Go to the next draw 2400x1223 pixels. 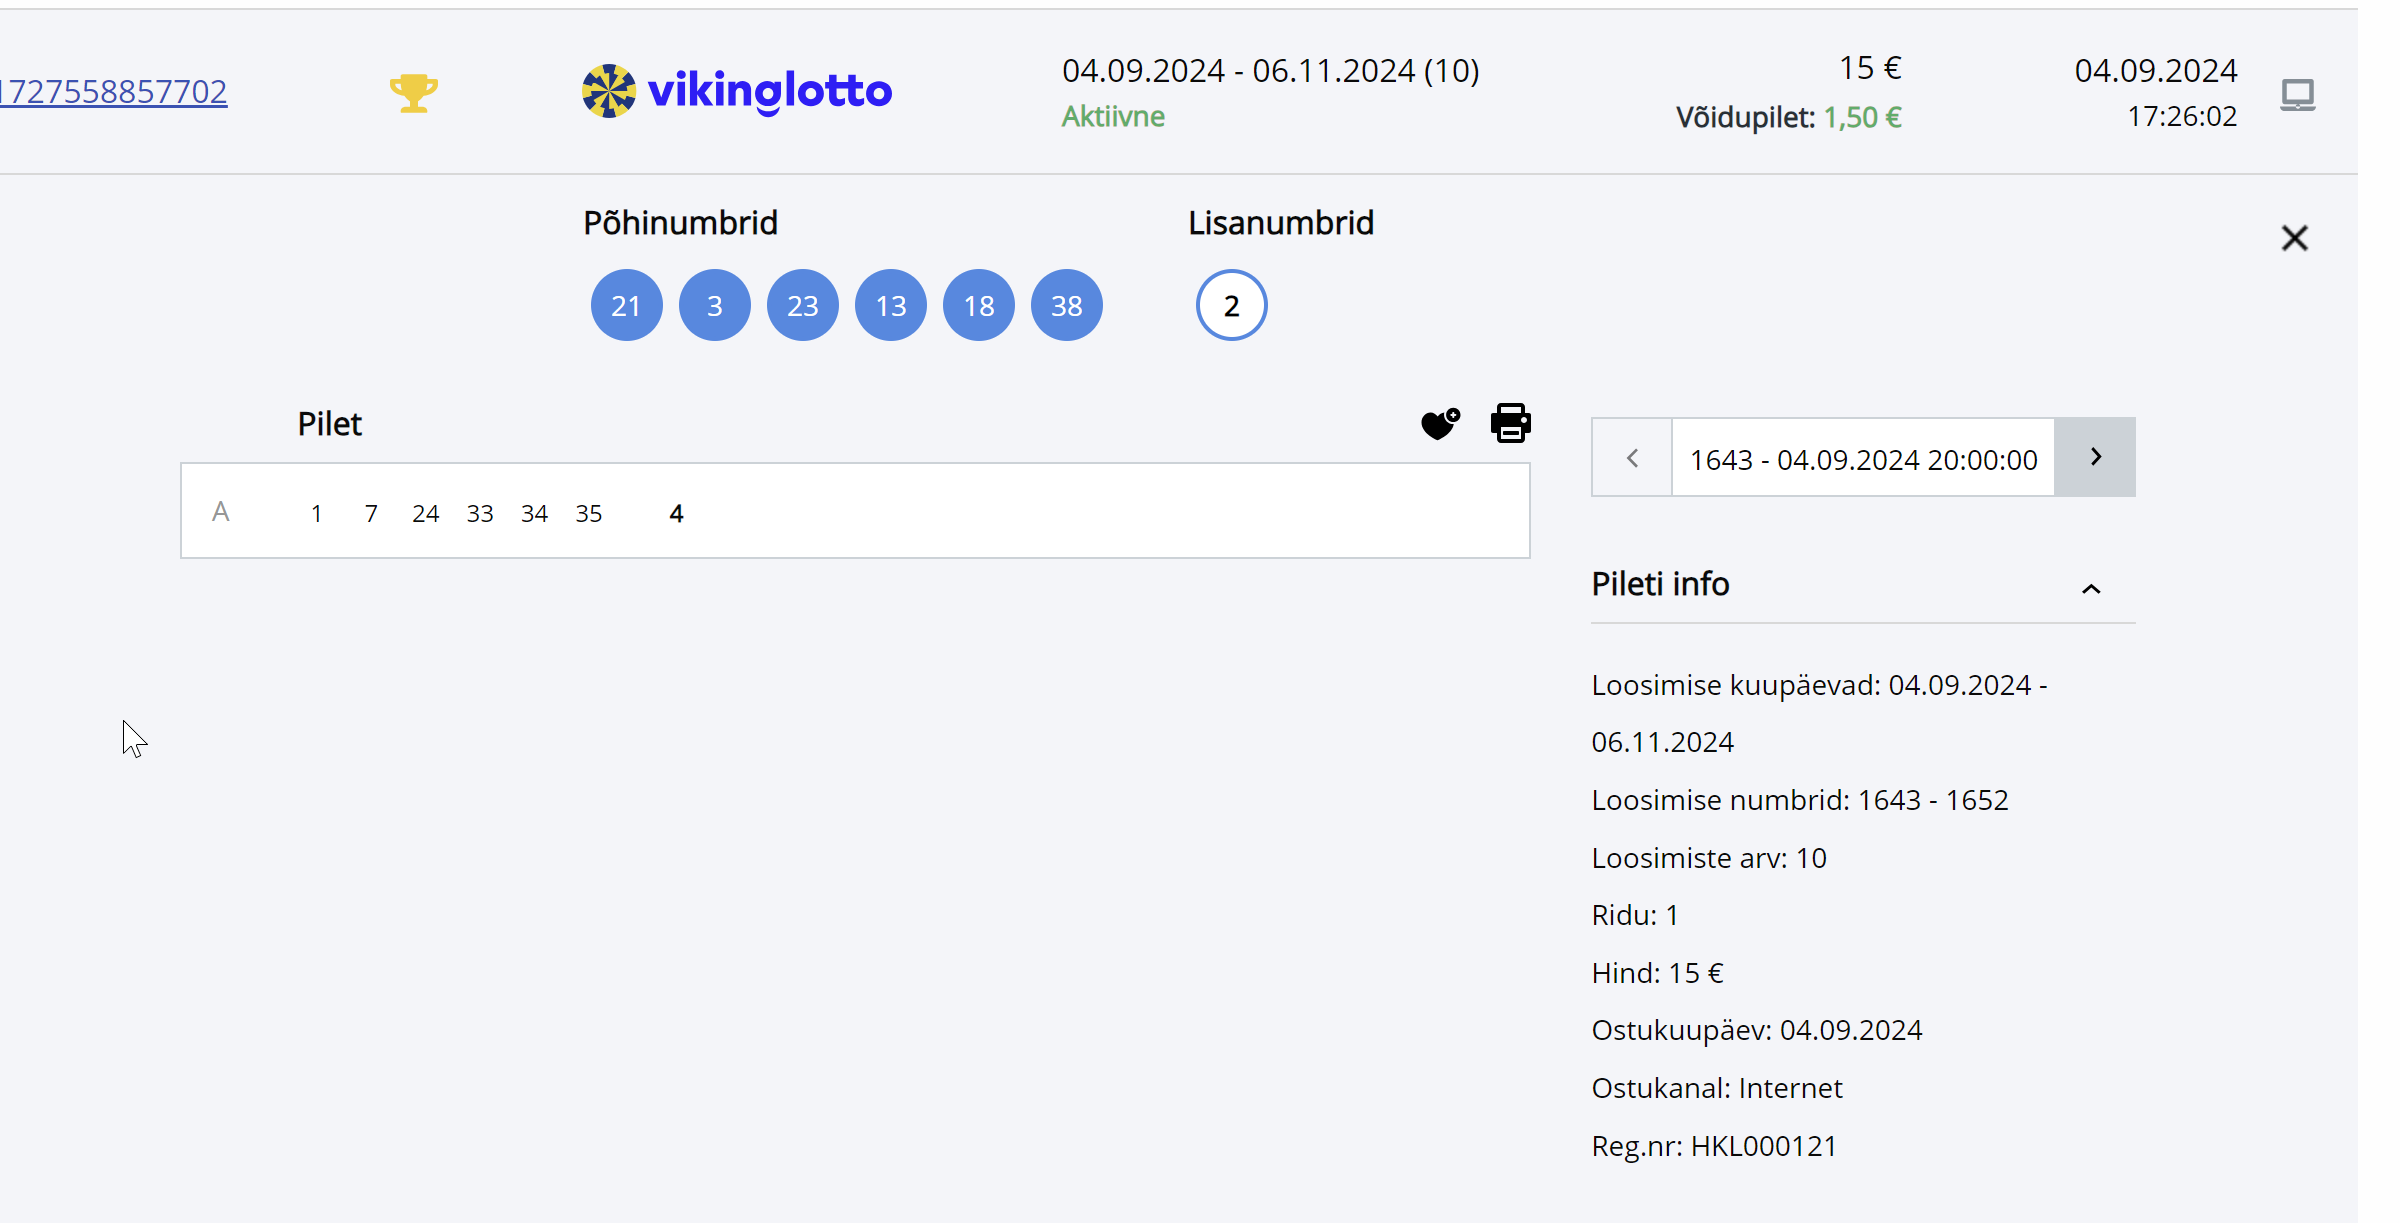click(x=2095, y=457)
